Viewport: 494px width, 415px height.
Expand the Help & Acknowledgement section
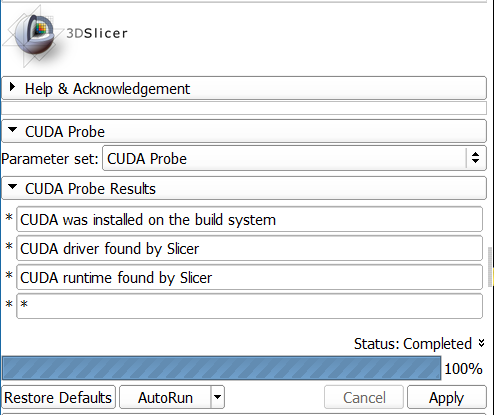[x=244, y=88]
